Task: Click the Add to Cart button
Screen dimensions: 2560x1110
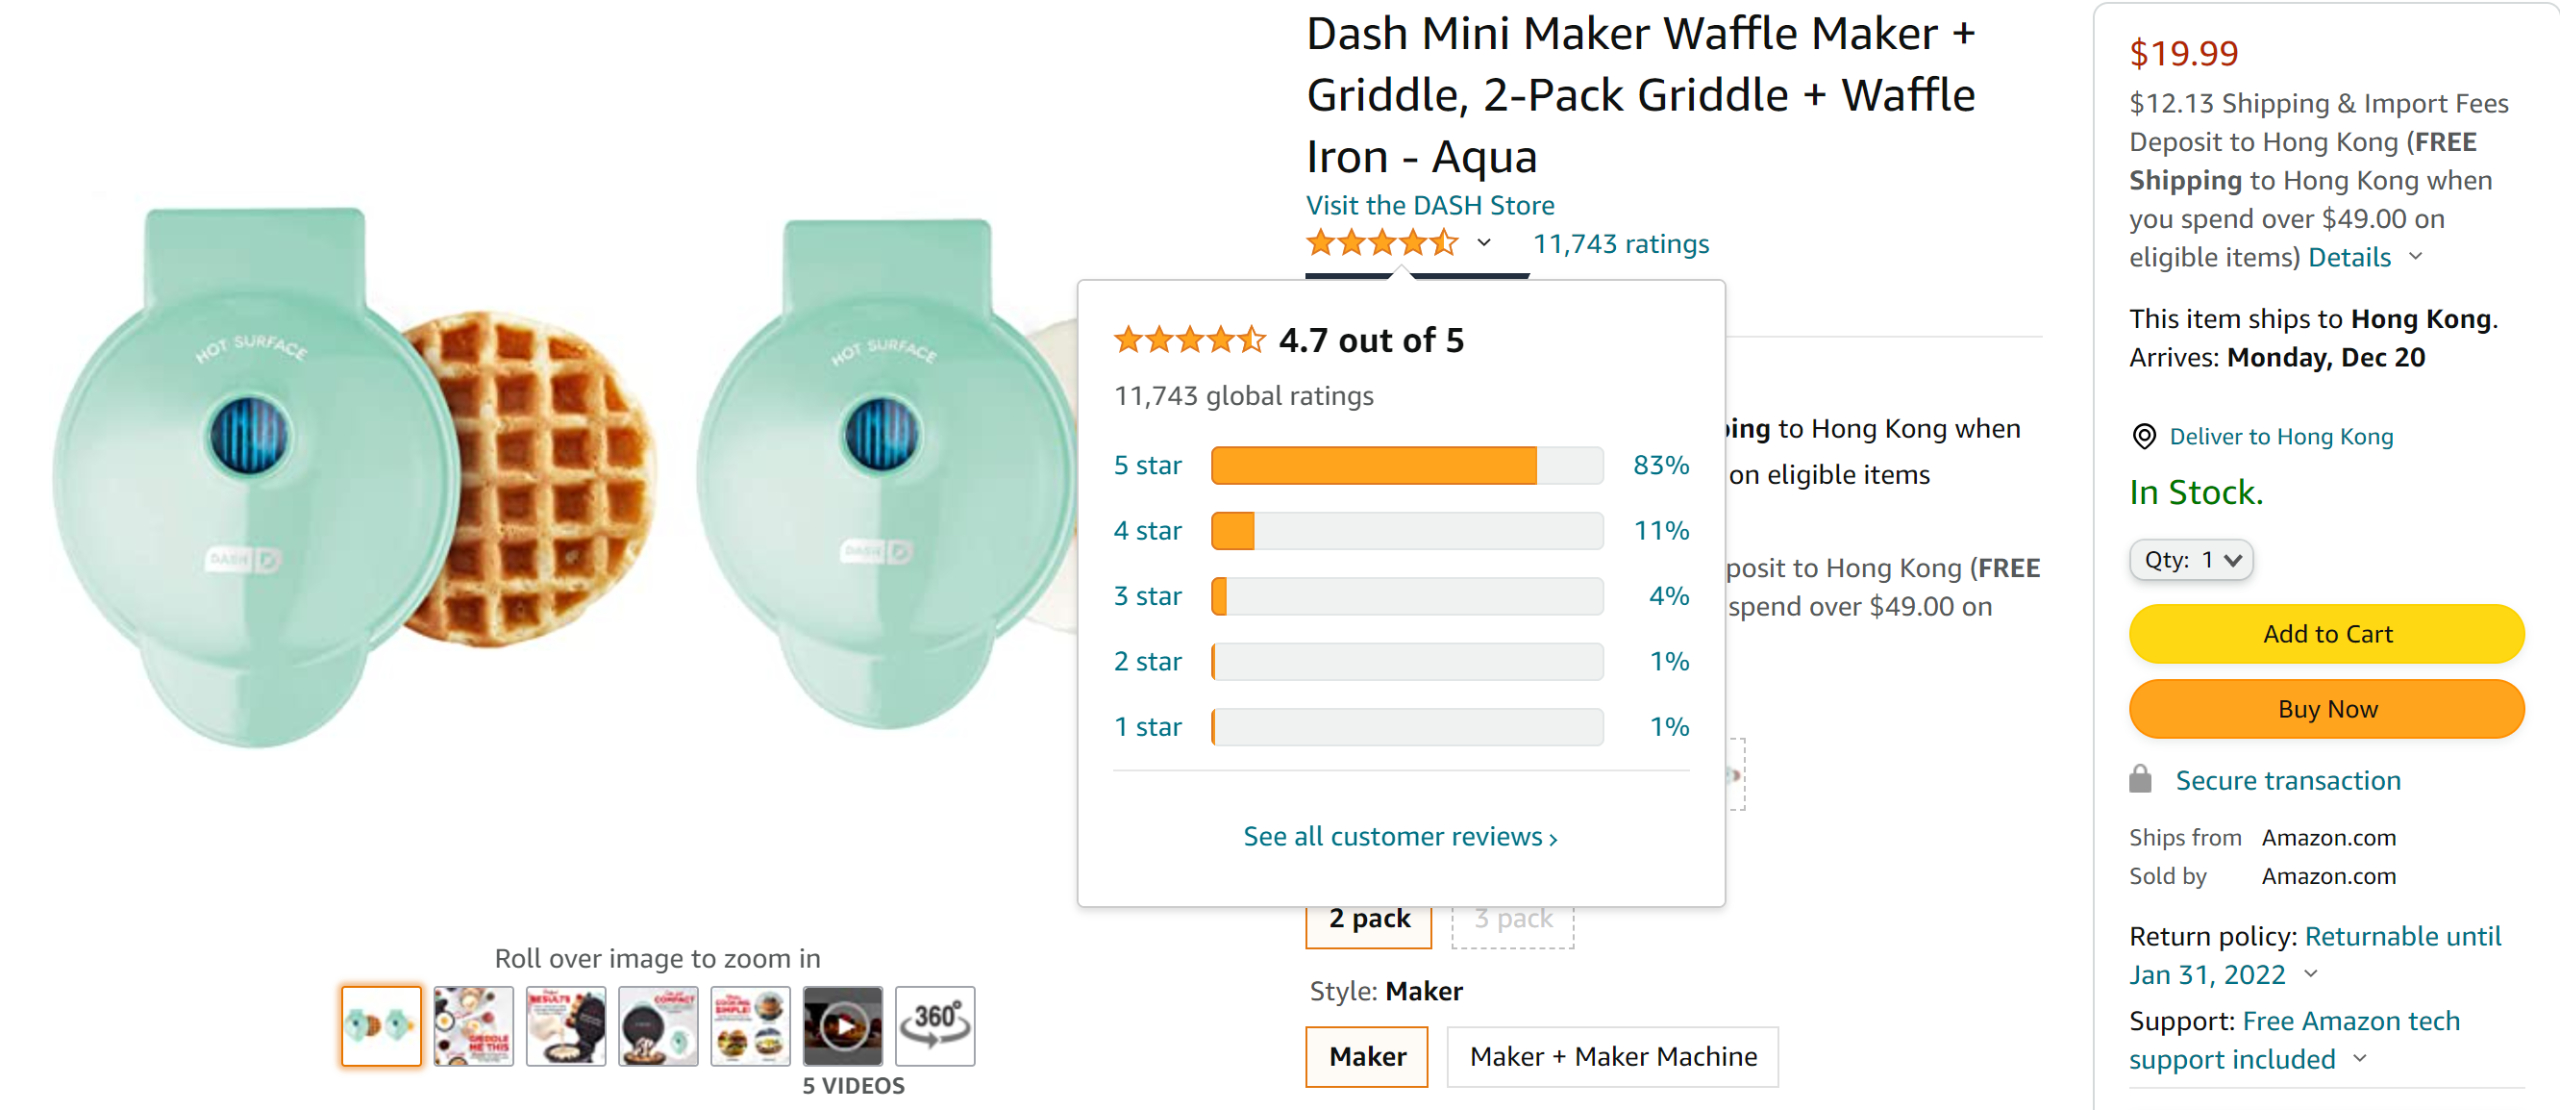Action: [2326, 634]
